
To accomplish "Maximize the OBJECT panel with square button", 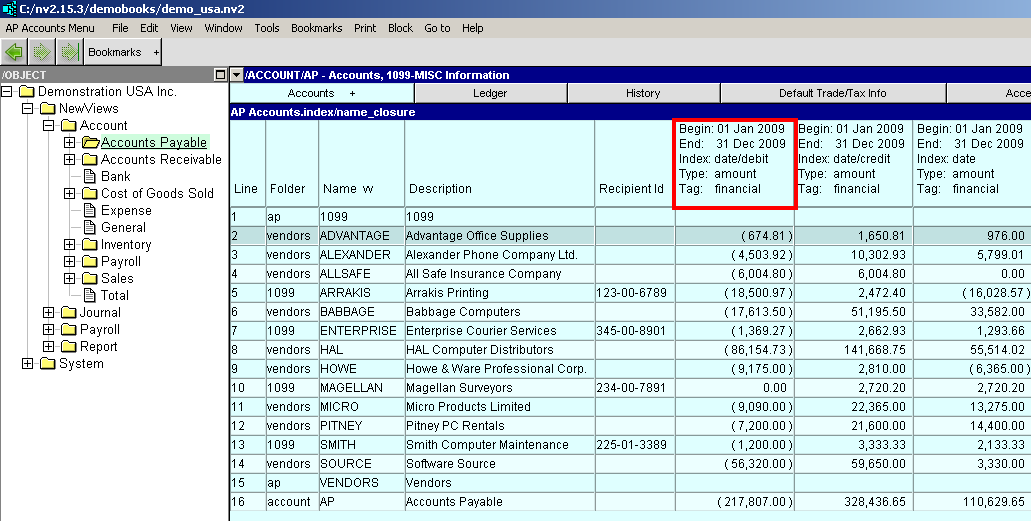I will tap(220, 75).
